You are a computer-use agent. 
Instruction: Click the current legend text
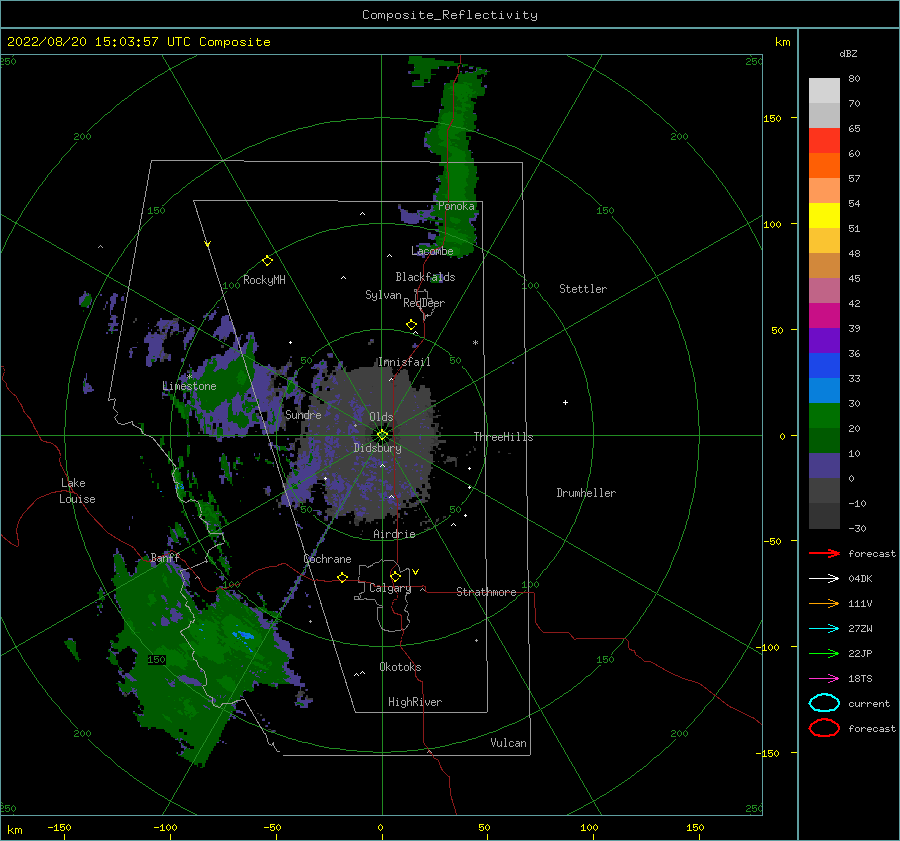click(869, 703)
